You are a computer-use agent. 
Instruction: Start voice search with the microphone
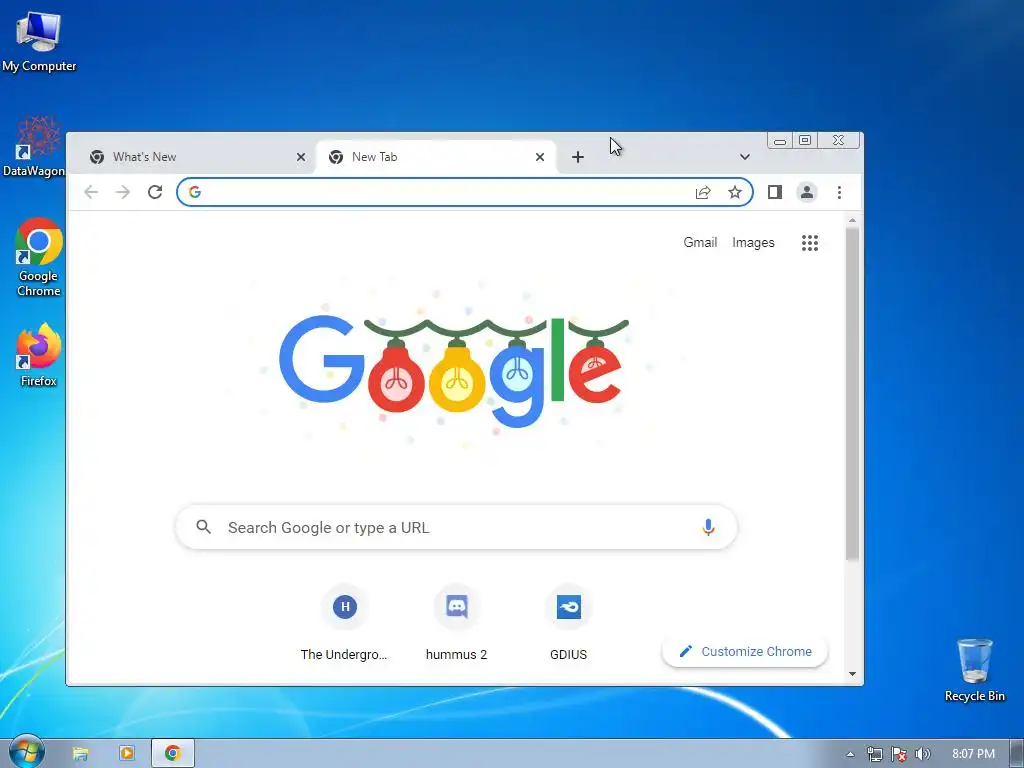[709, 527]
